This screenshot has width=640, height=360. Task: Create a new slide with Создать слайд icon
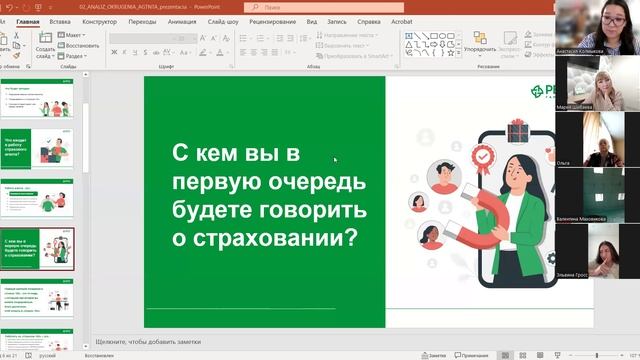(x=45, y=38)
